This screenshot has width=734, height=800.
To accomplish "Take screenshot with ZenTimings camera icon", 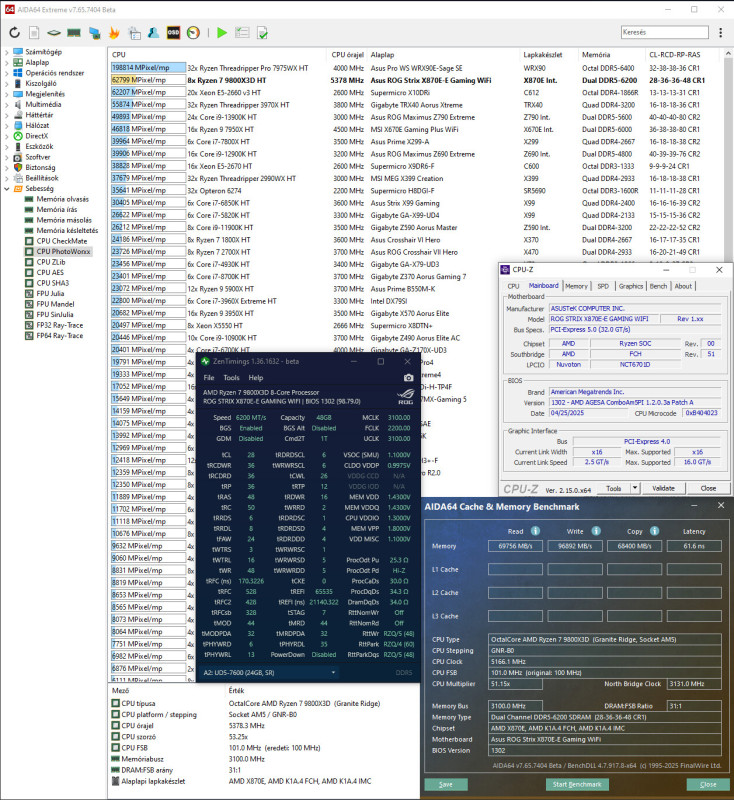I will (409, 378).
